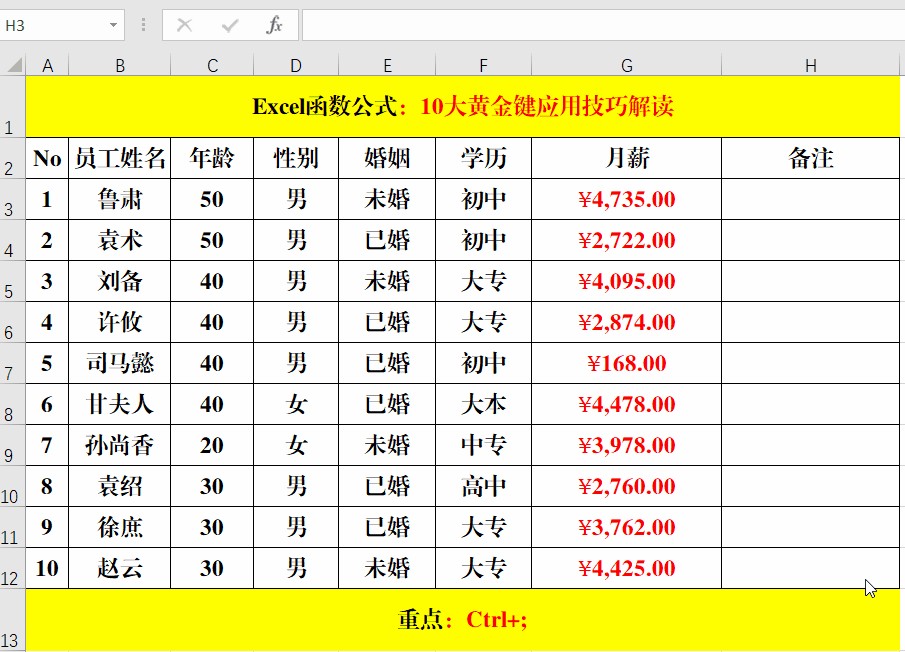
Task: Select the cell containing 司马懿
Action: [119, 363]
